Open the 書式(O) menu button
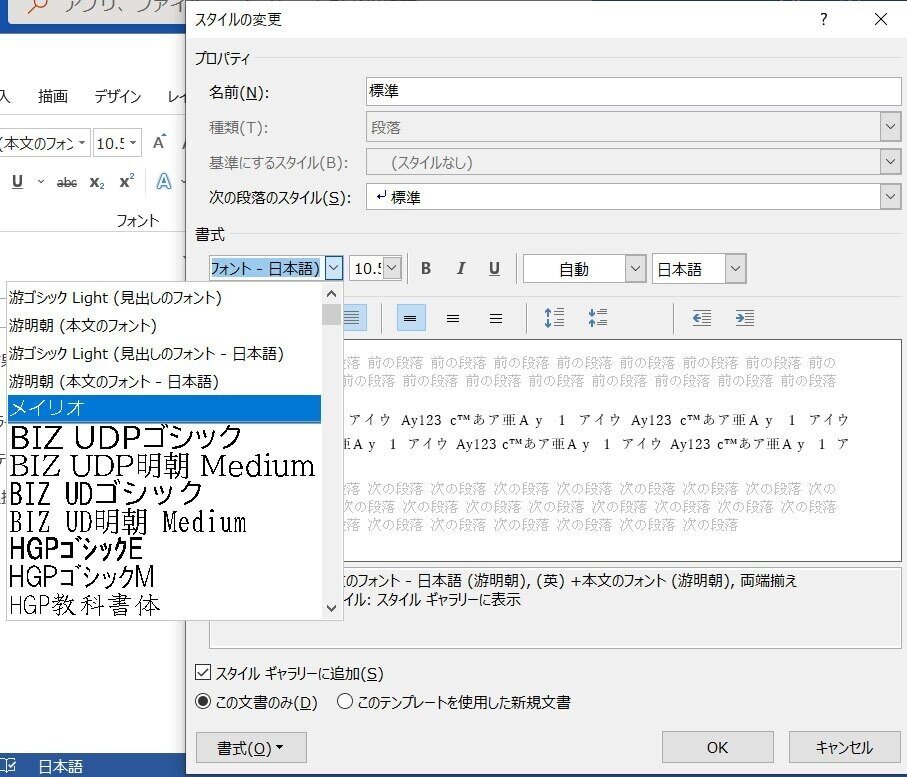The width and height of the screenshot is (907, 777). (x=251, y=747)
